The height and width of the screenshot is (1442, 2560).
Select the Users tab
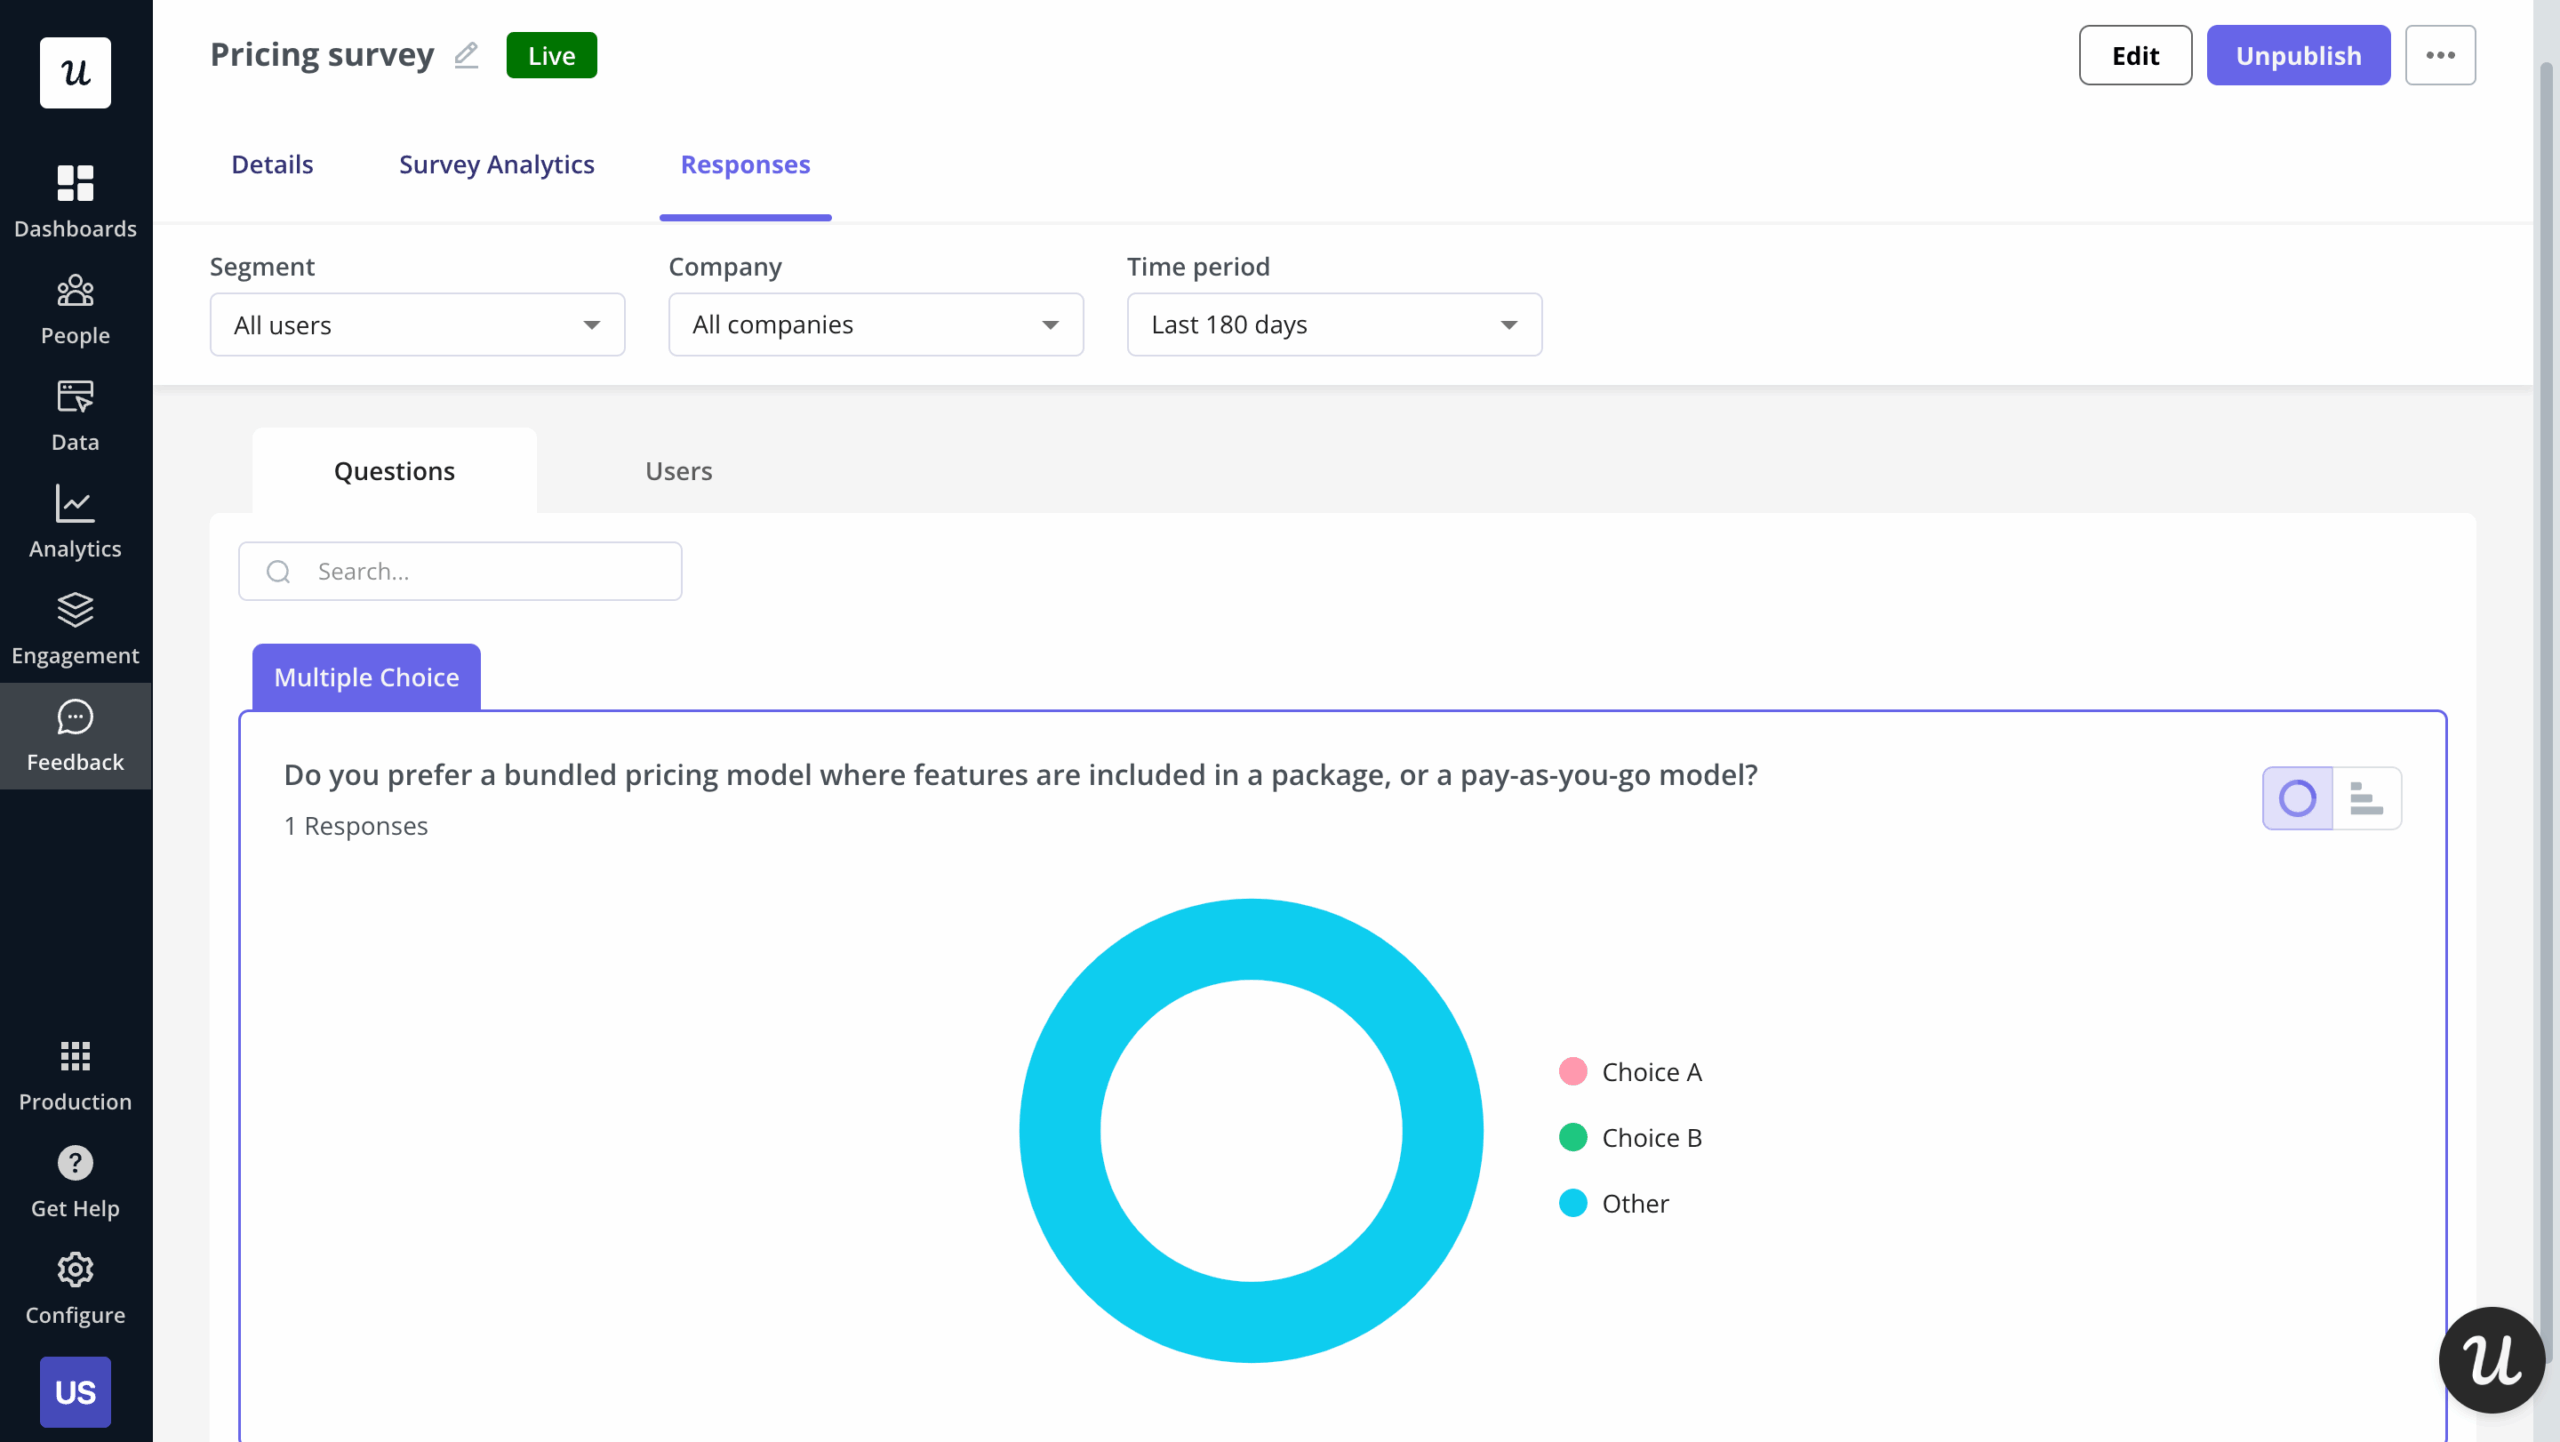[678, 471]
